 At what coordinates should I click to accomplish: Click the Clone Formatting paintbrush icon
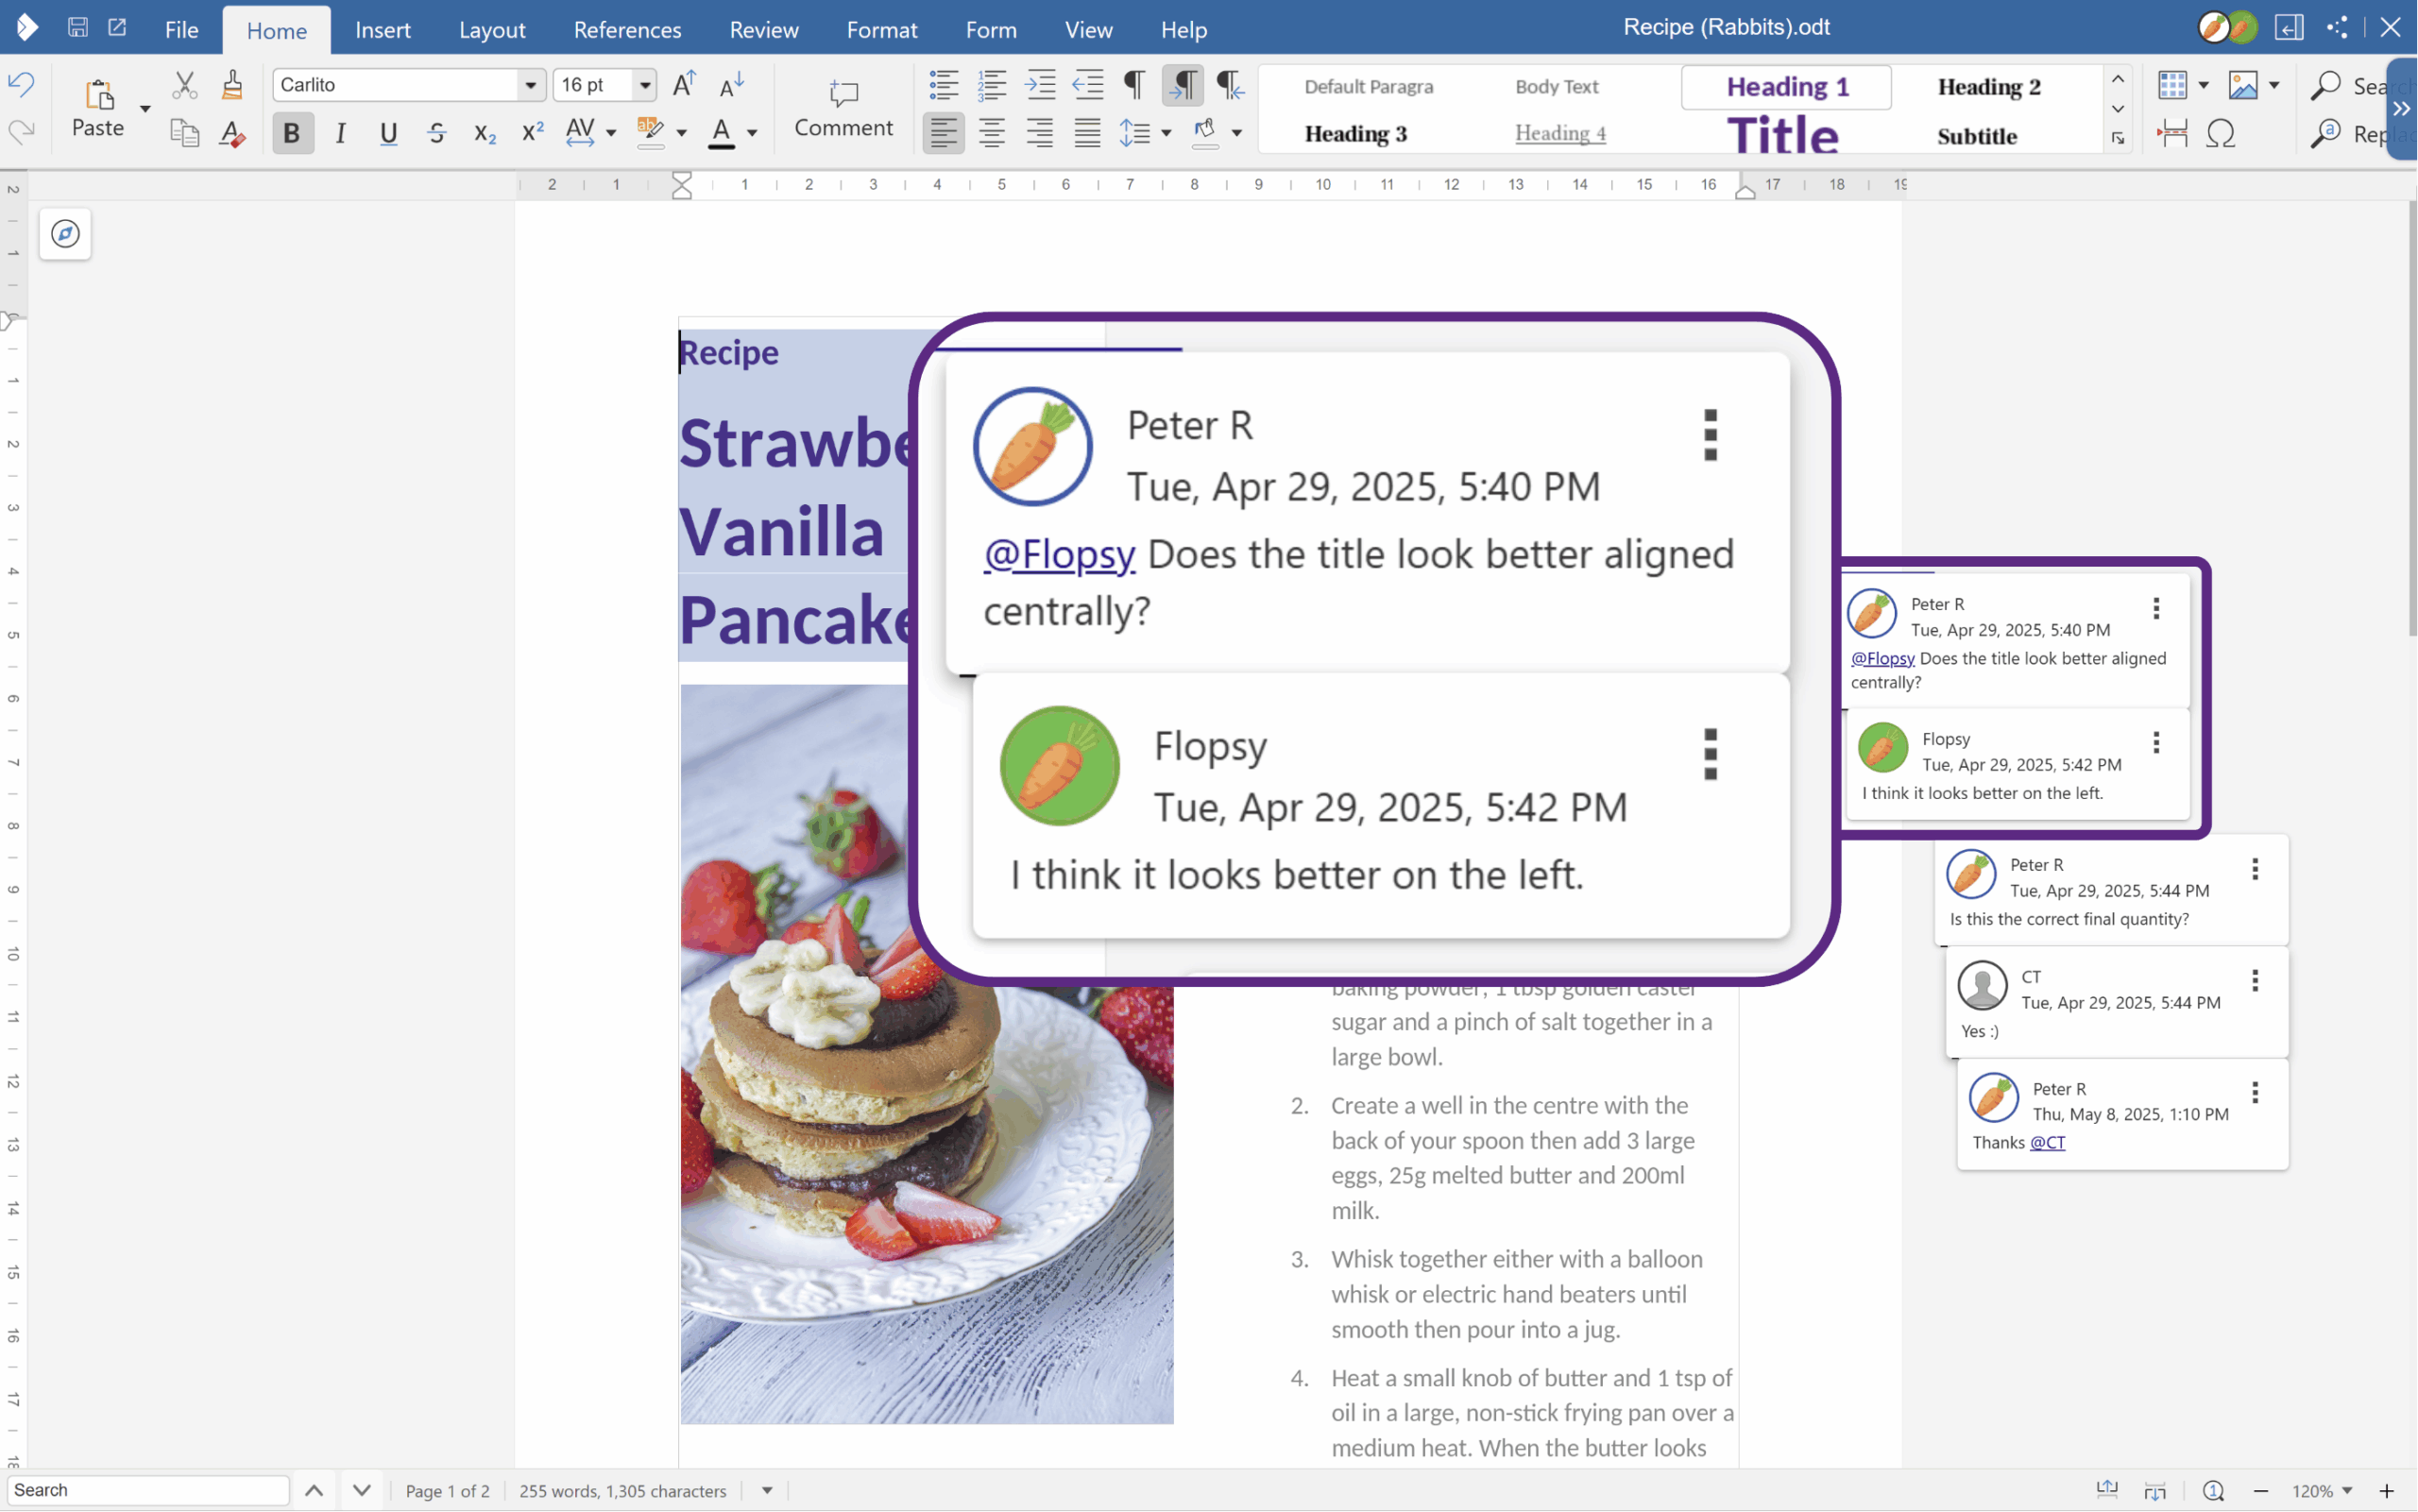232,85
